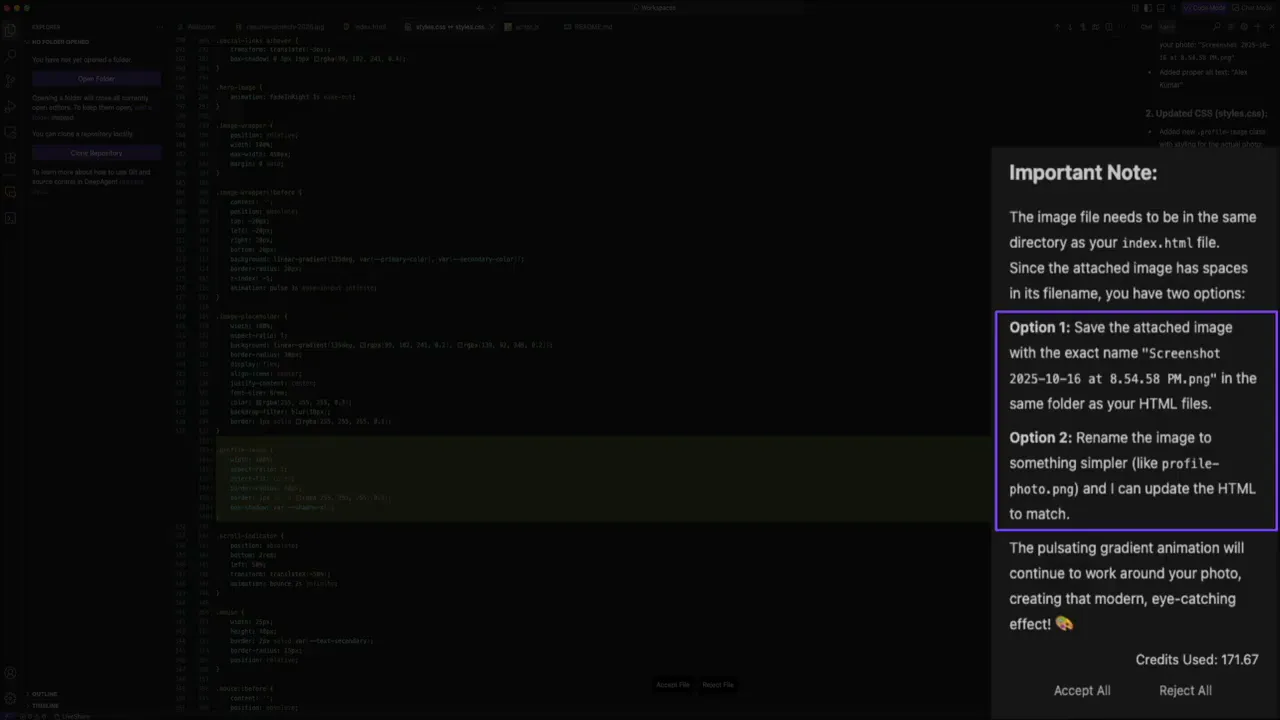Click the Important Note heading

[1083, 172]
